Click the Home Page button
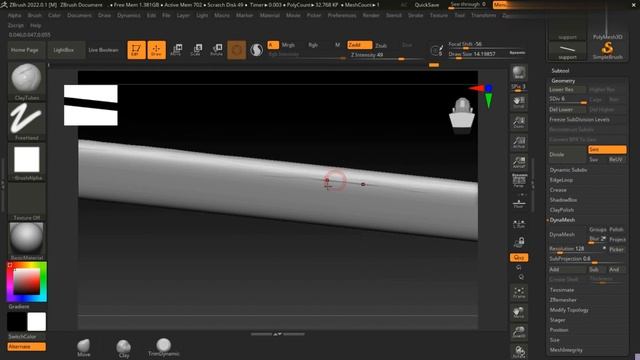This screenshot has height=360, width=640. point(26,50)
